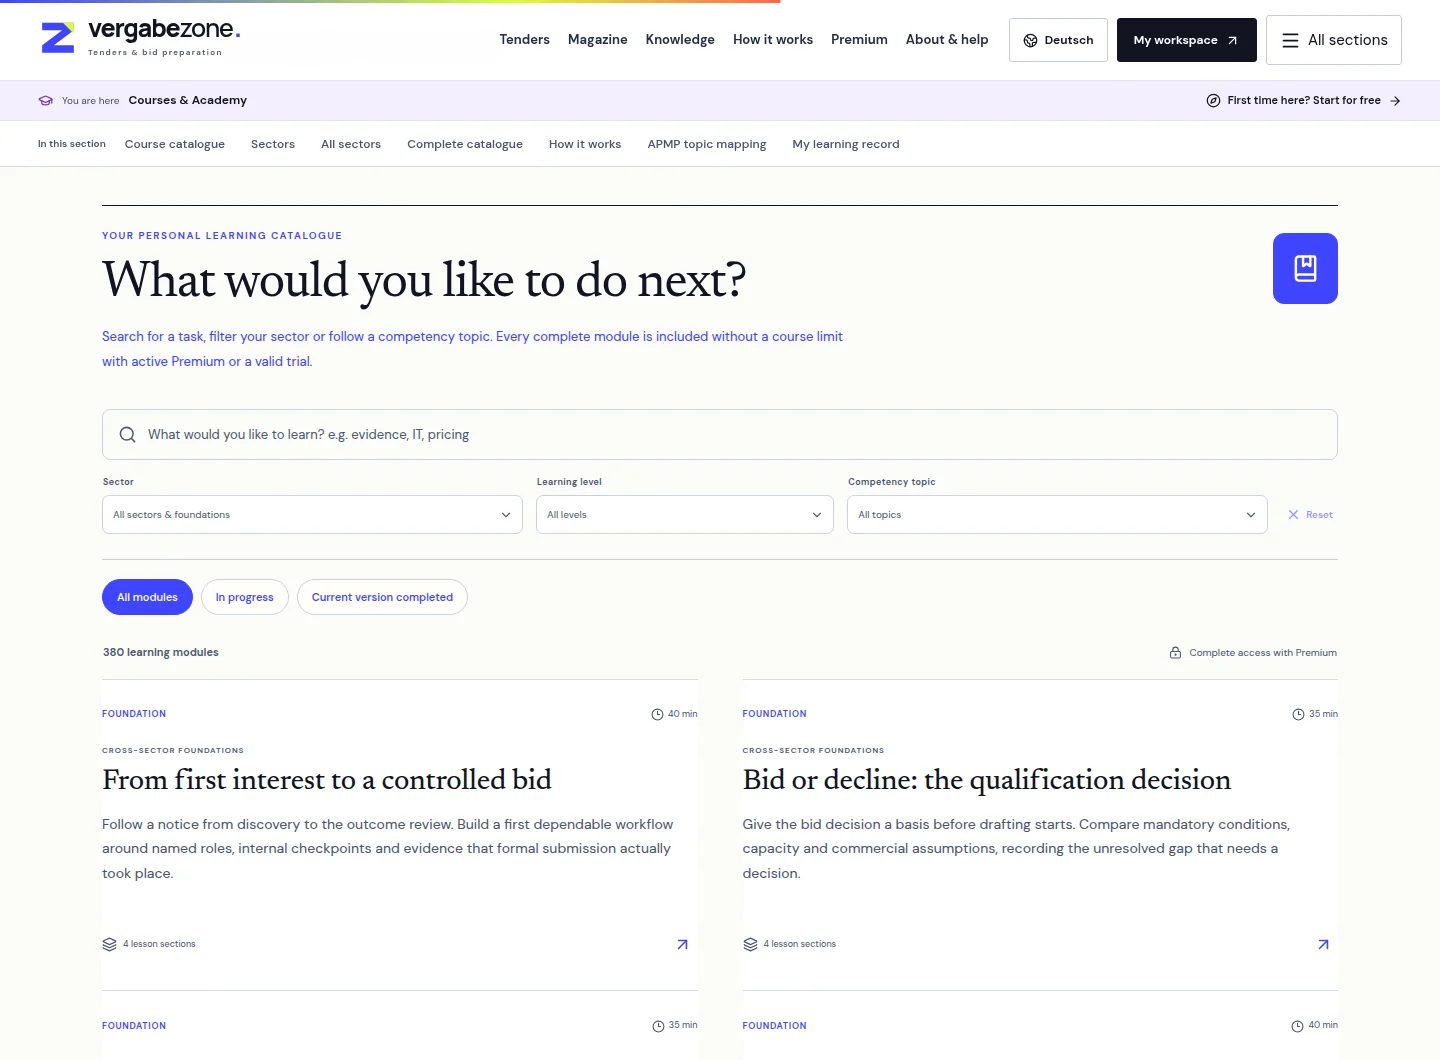This screenshot has width=1440, height=1060.
Task: Click the hamburger icon in All sections
Action: [1290, 40]
